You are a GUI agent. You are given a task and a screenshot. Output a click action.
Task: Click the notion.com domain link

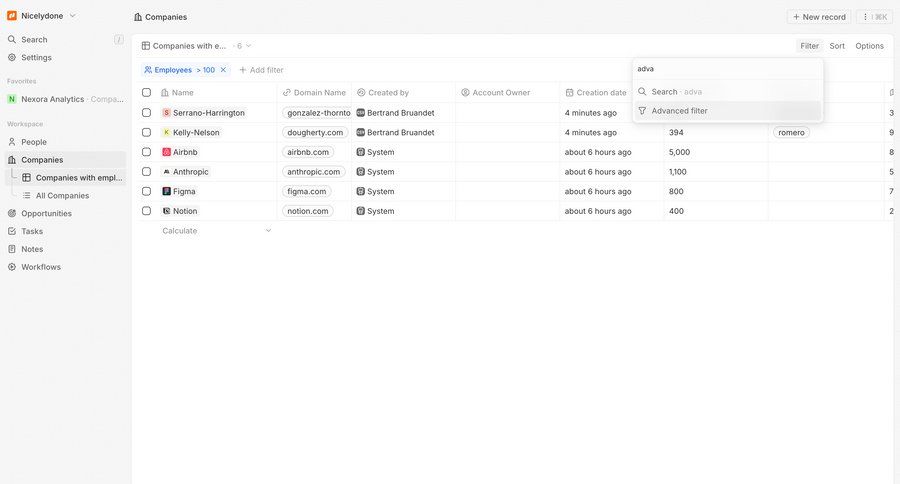[308, 211]
